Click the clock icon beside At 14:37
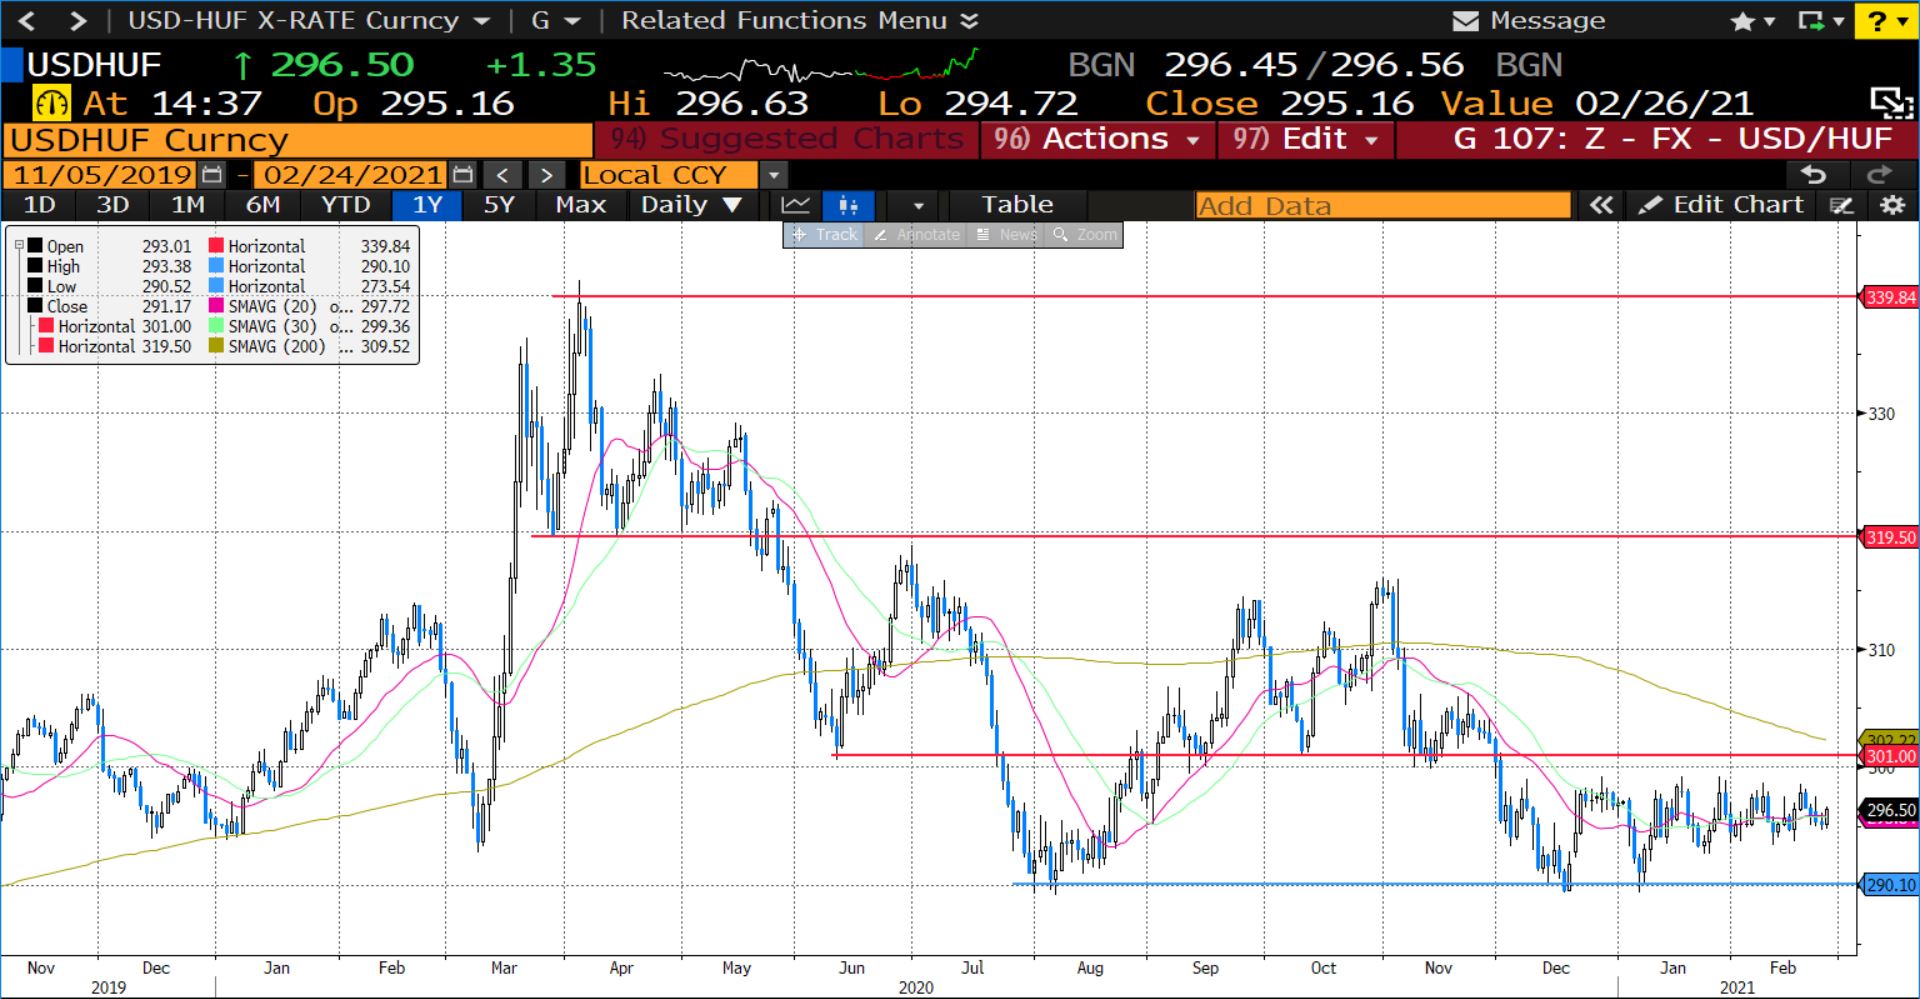This screenshot has width=1920, height=999. (51, 103)
